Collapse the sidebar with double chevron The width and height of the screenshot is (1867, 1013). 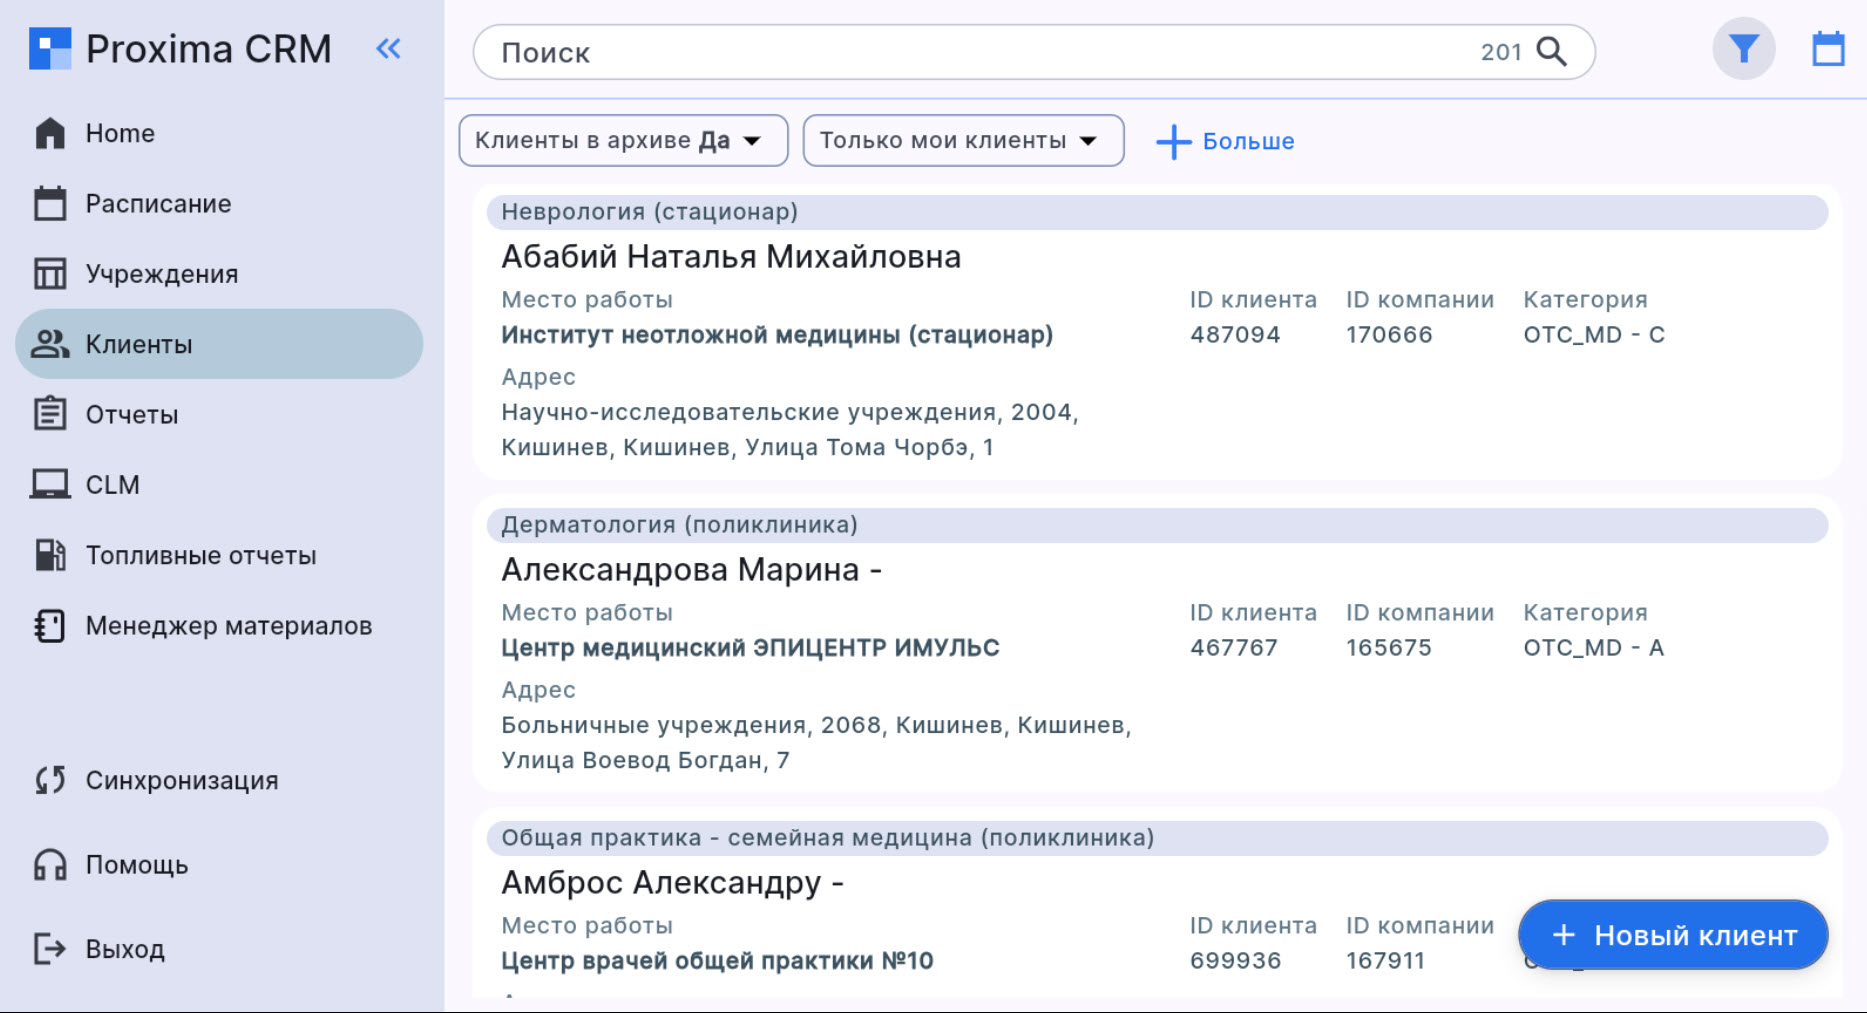(x=388, y=48)
